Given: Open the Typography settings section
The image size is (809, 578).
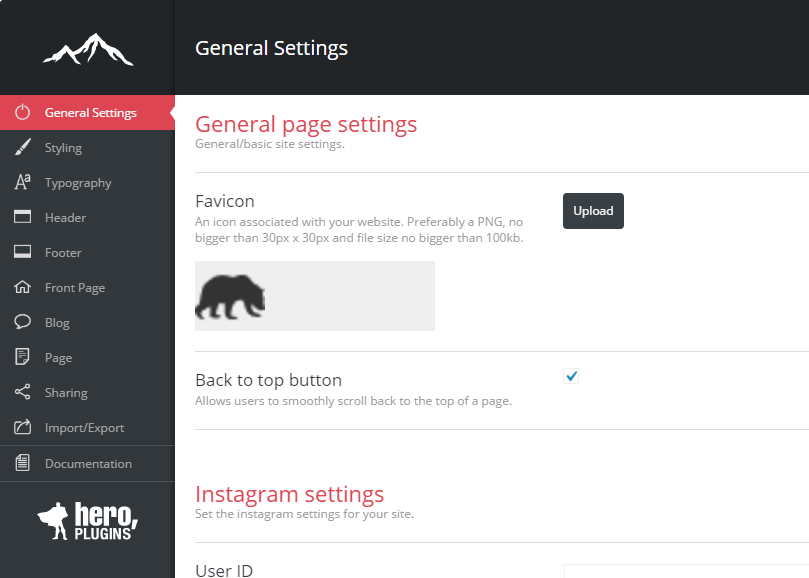Looking at the screenshot, I should click(78, 183).
